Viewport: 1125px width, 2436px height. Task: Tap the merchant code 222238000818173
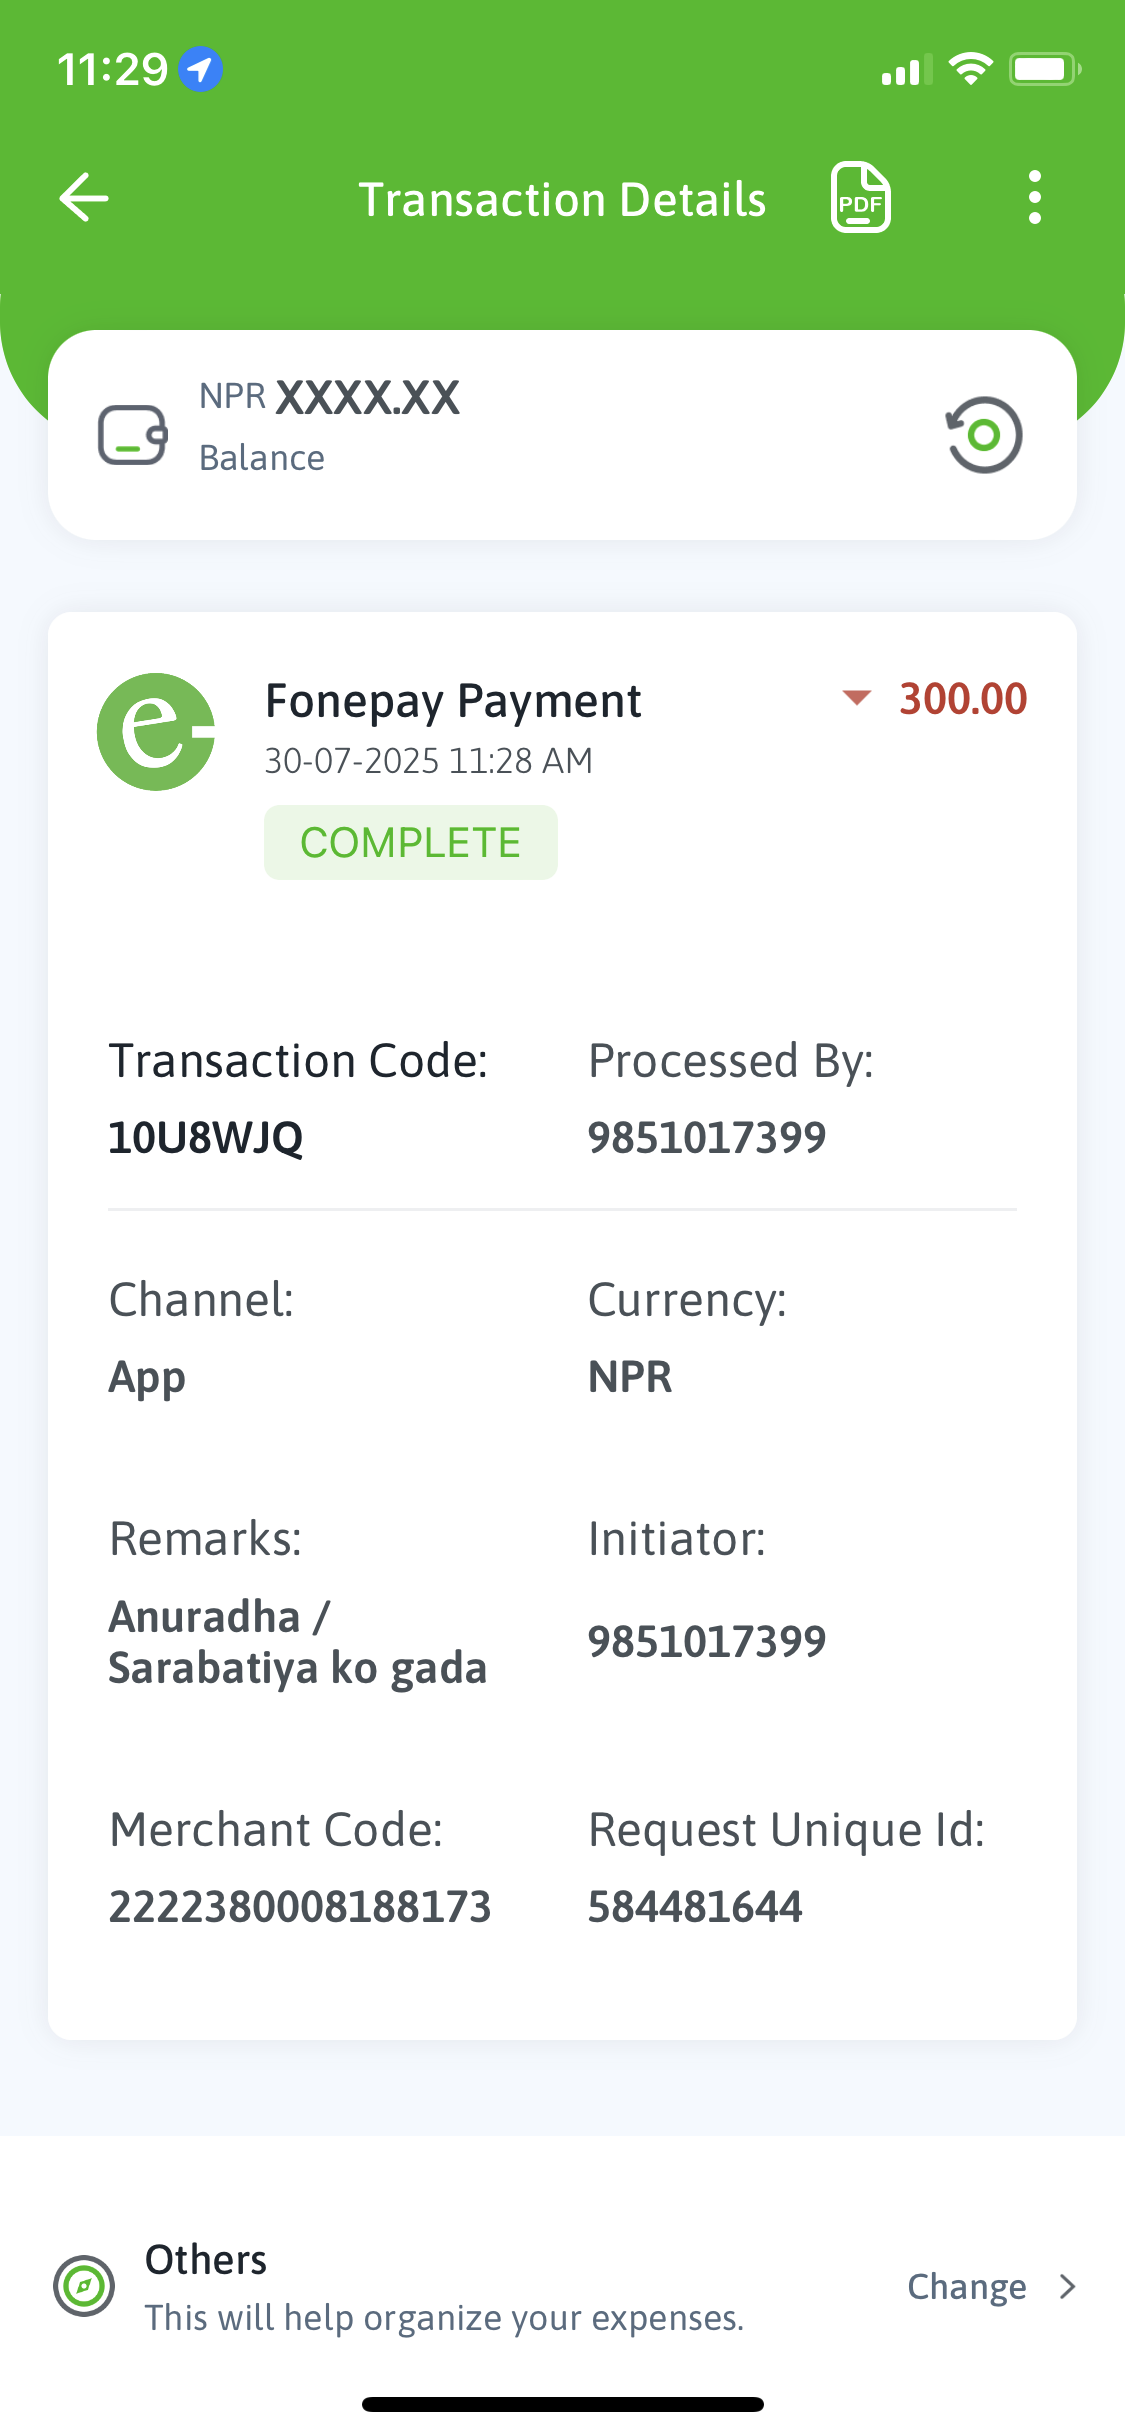point(300,1907)
